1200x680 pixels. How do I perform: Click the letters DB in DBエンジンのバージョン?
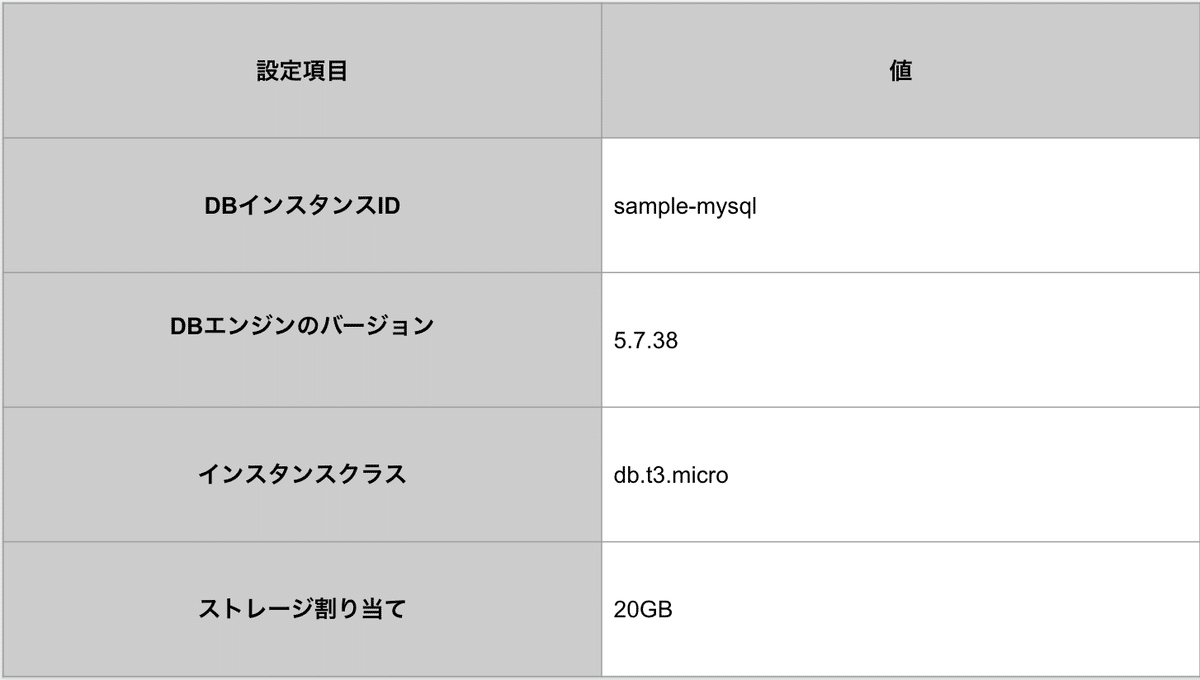tap(187, 326)
